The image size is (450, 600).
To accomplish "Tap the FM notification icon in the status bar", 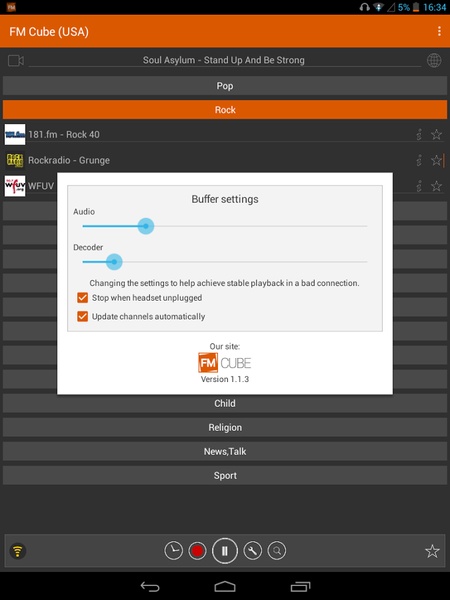I will point(11,7).
